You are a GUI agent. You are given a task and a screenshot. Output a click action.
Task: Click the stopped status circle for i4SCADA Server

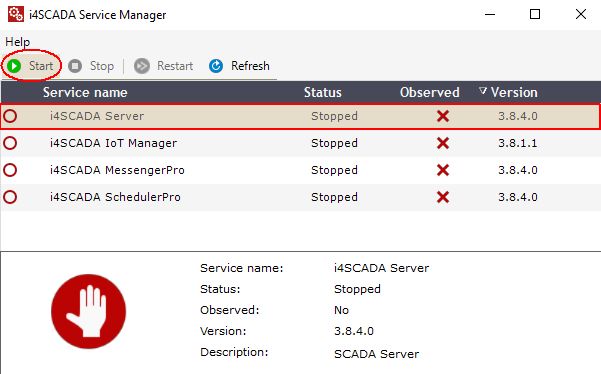pyautogui.click(x=10, y=116)
